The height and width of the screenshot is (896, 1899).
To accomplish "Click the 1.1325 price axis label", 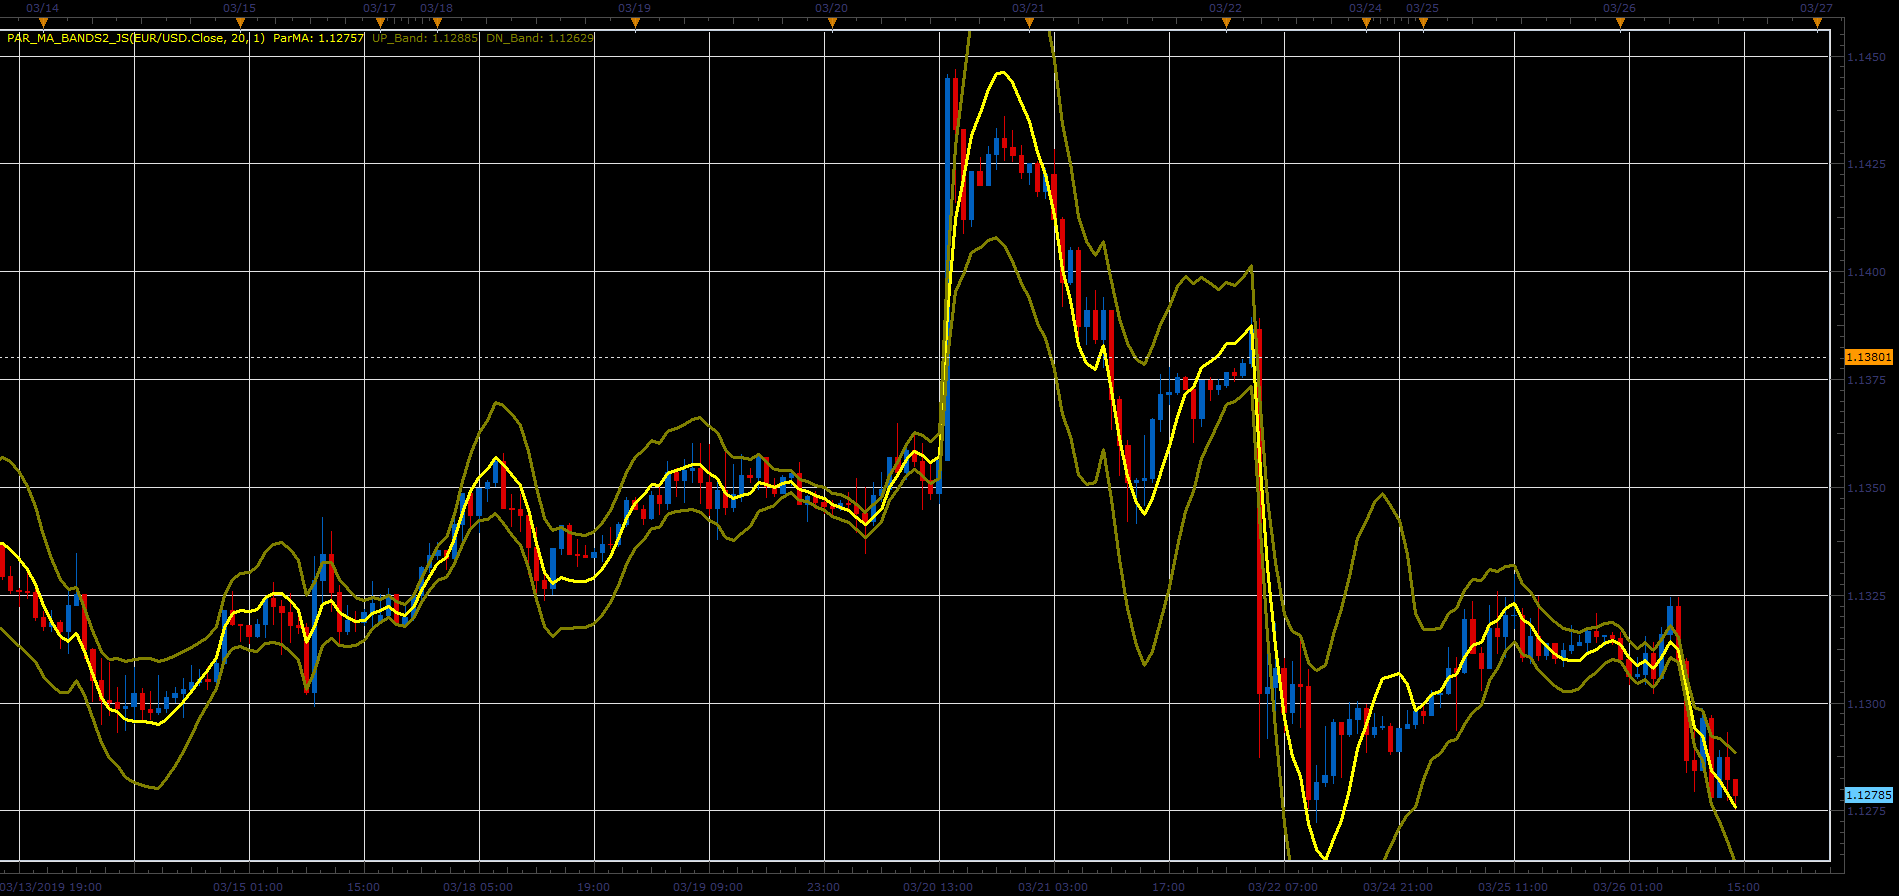I will coord(1866,596).
